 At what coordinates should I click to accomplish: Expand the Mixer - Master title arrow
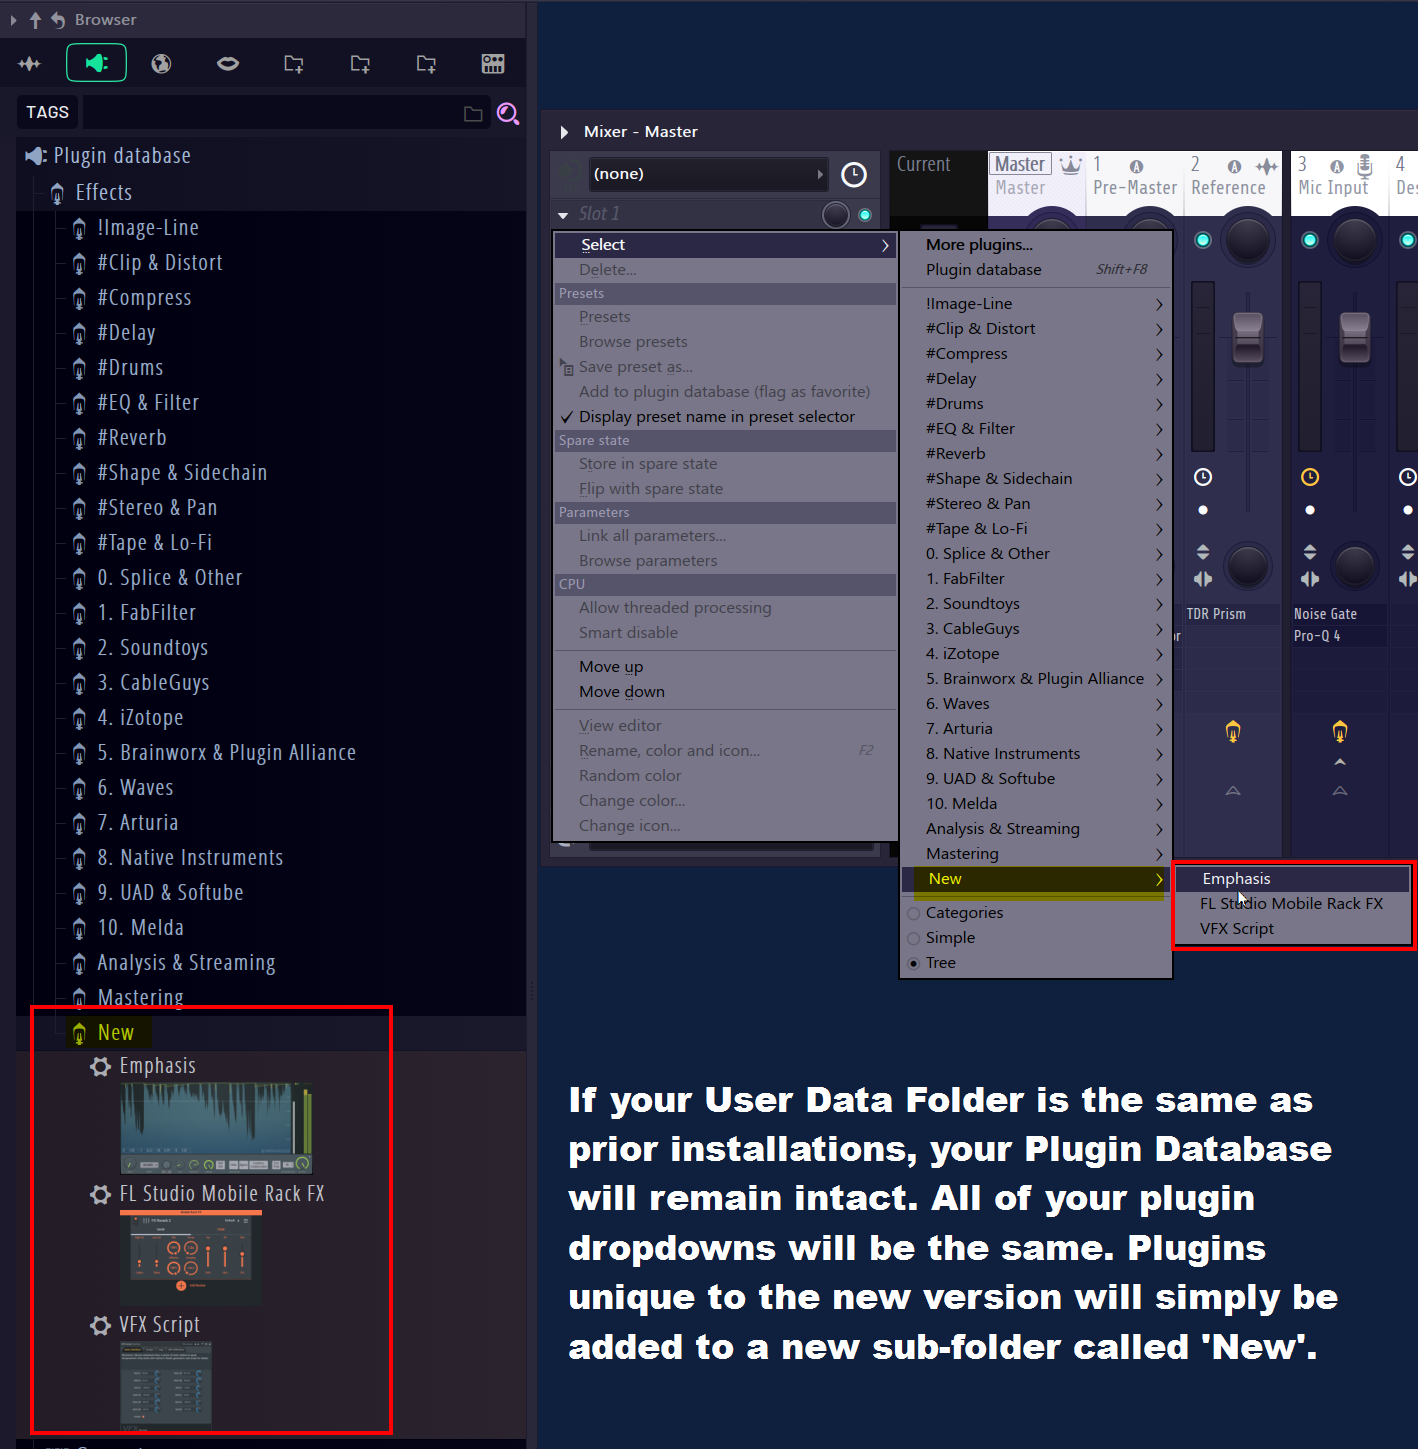tap(564, 132)
